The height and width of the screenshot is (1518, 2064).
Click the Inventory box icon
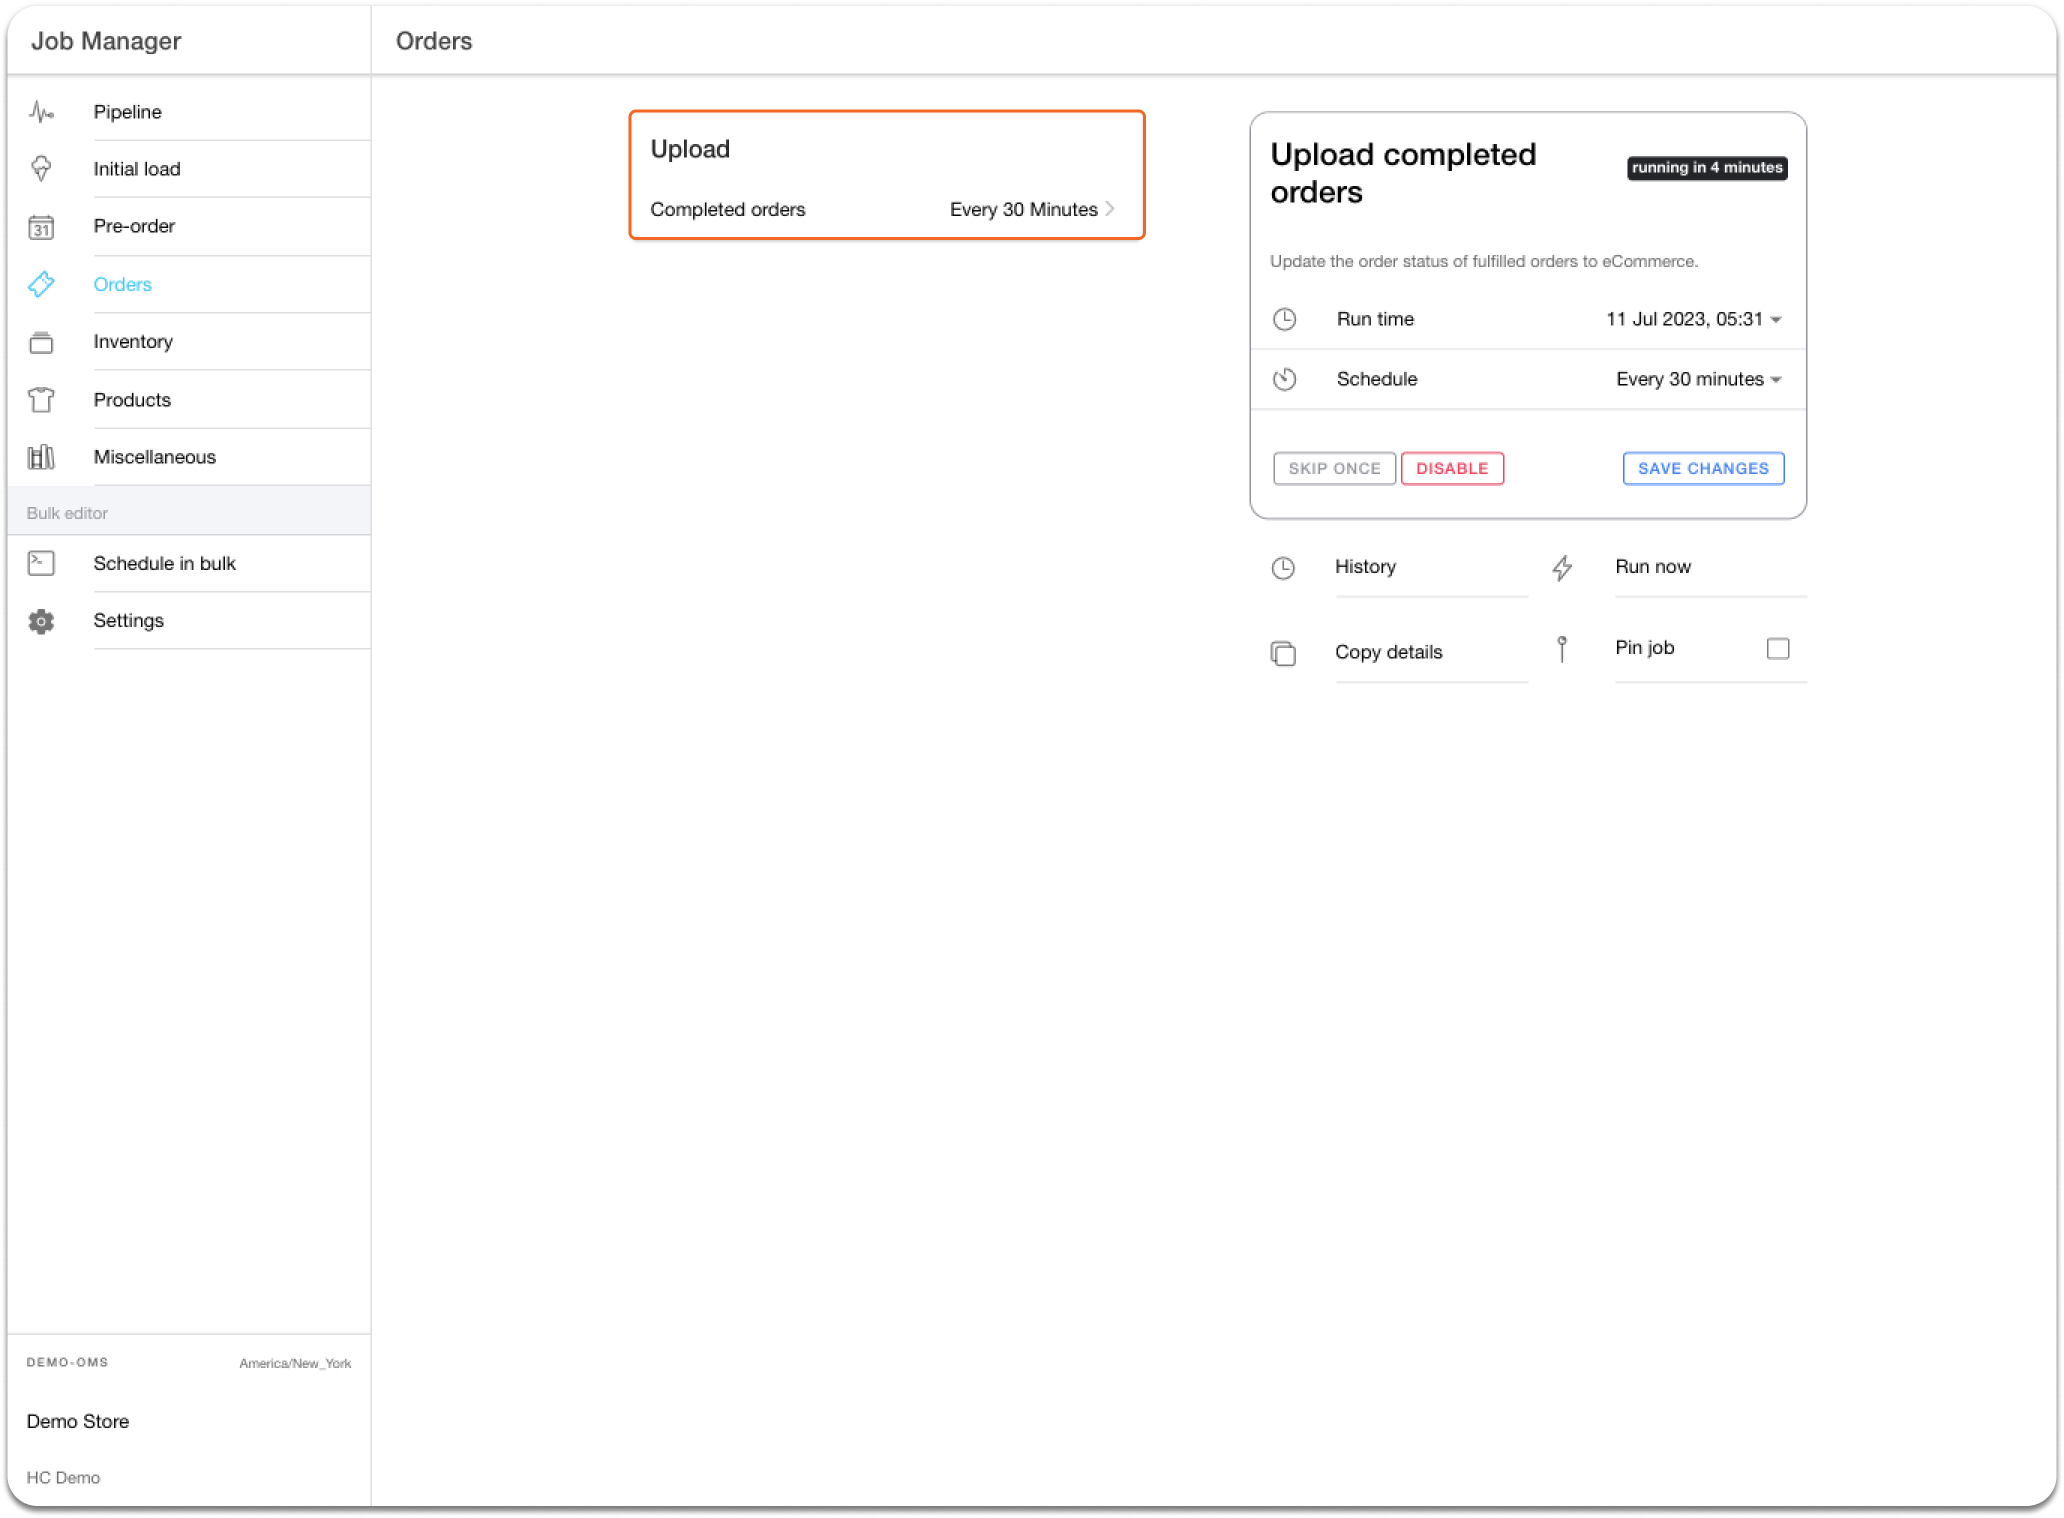click(41, 342)
